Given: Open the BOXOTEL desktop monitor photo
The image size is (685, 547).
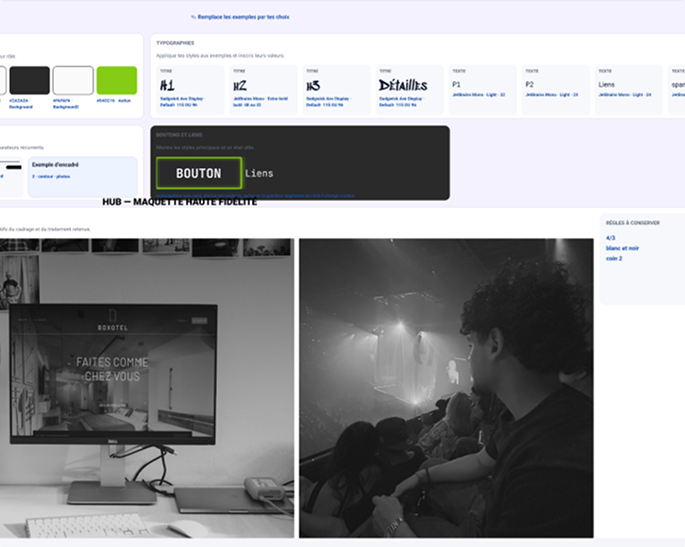Looking at the screenshot, I should pyautogui.click(x=147, y=388).
